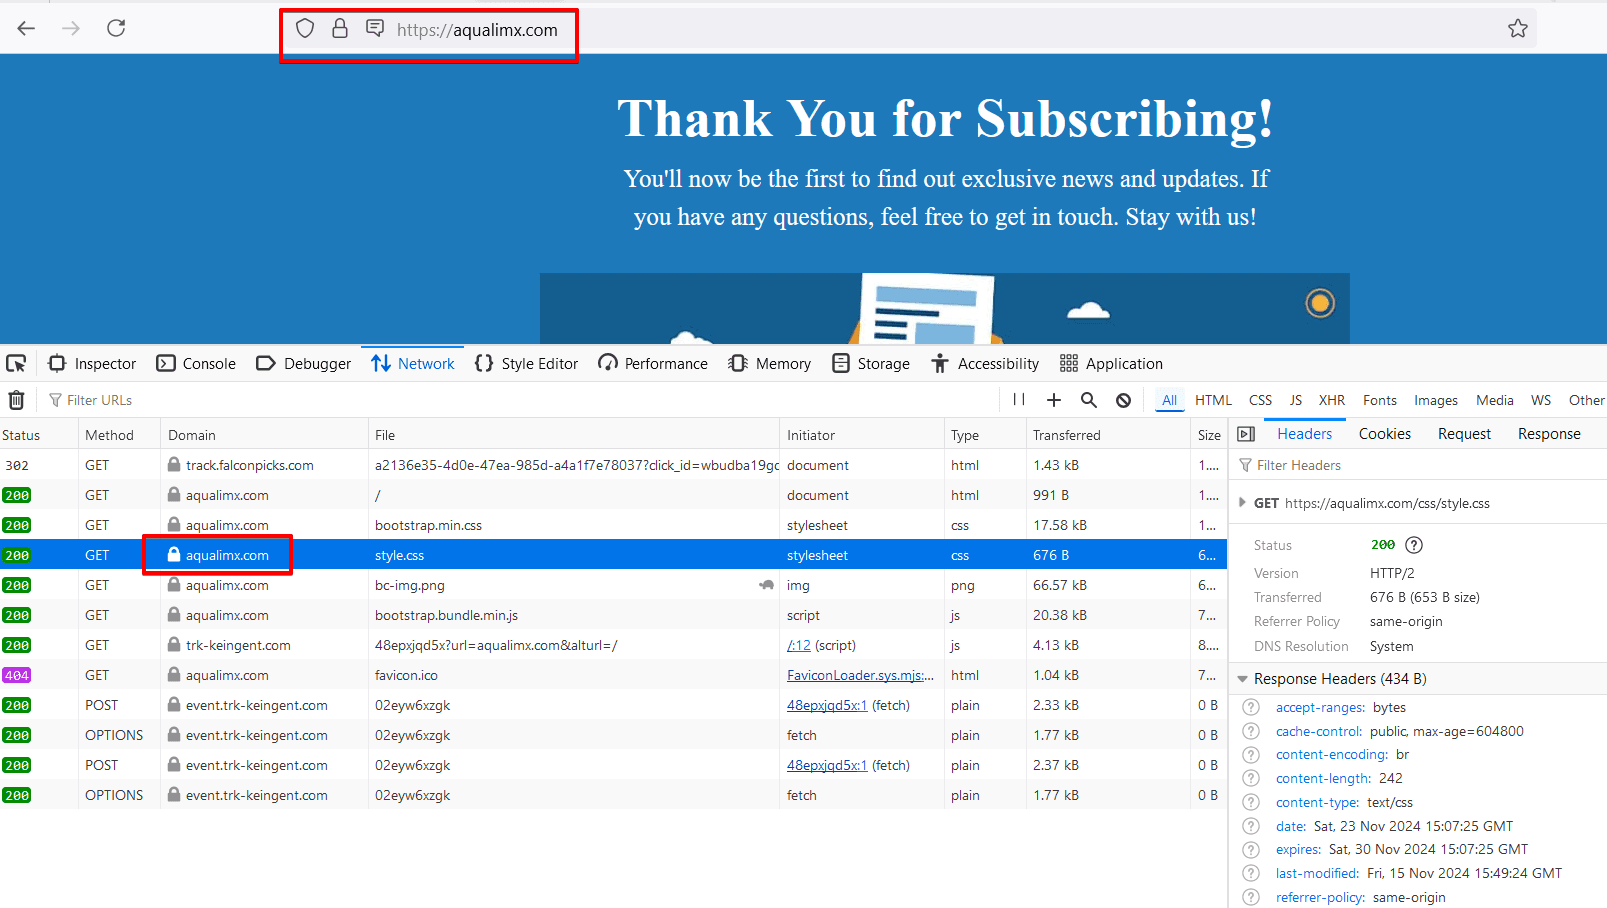Sort requests by Transferred column header
This screenshot has width=1607, height=908.
[x=1108, y=435]
